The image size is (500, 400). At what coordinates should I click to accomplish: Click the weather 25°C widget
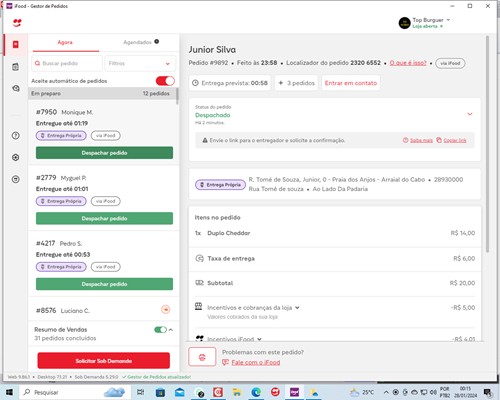(361, 392)
